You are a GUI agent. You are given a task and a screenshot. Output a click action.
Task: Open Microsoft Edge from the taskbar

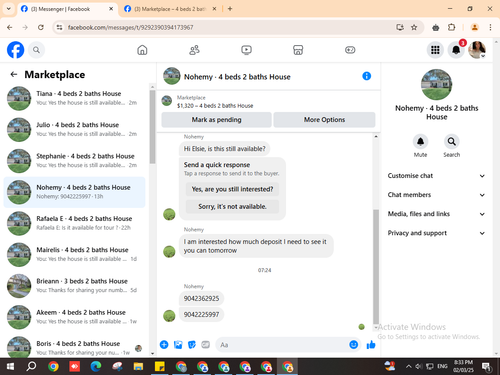[x=96, y=367]
